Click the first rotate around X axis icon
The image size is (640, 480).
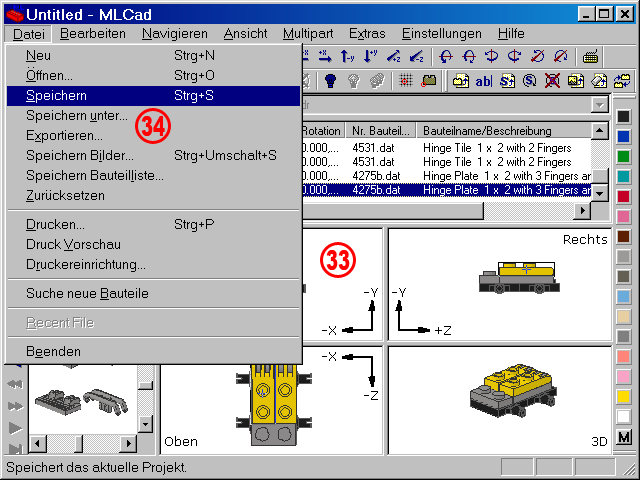tap(446, 57)
